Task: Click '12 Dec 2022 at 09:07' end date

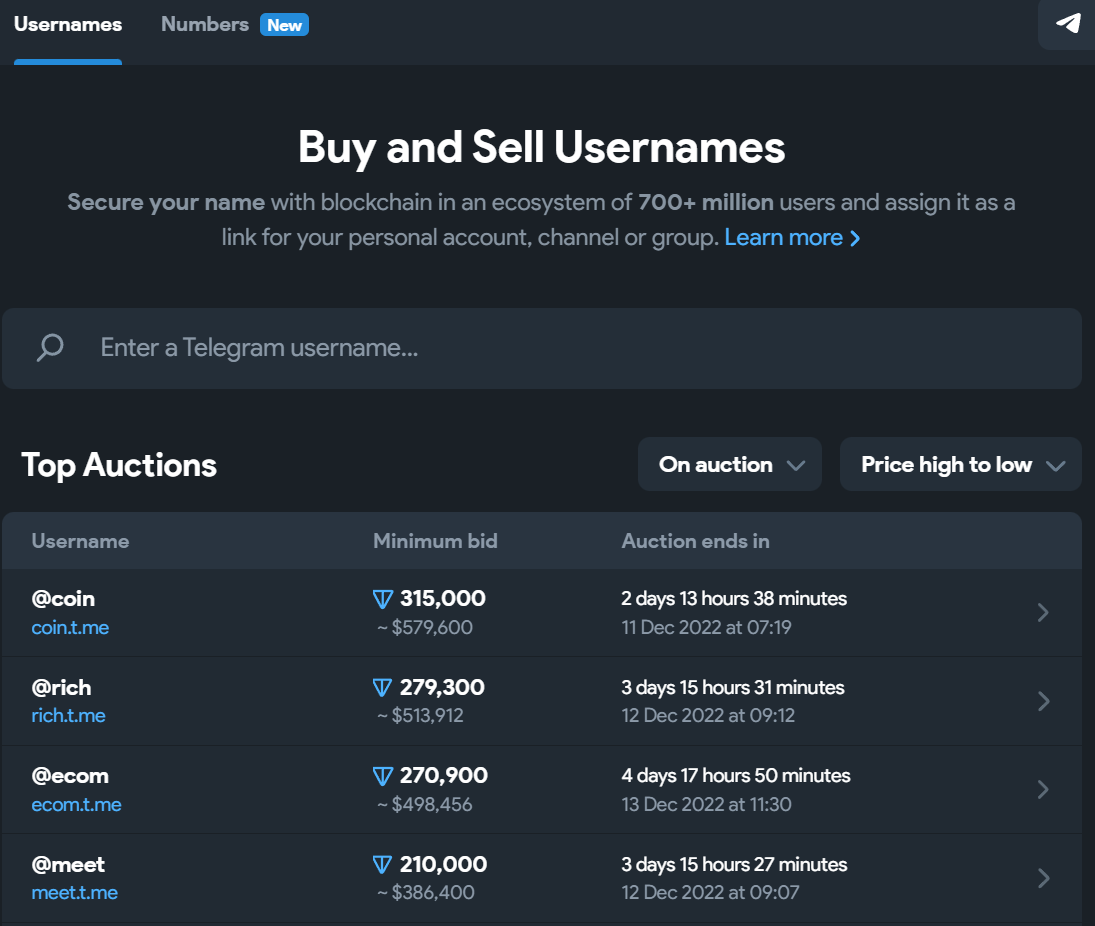Action: 710,892
